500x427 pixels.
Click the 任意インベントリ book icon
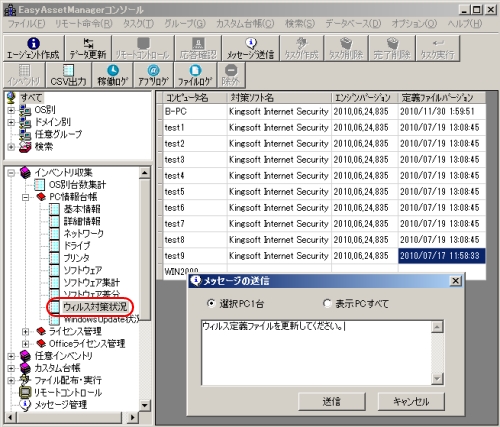[25, 356]
